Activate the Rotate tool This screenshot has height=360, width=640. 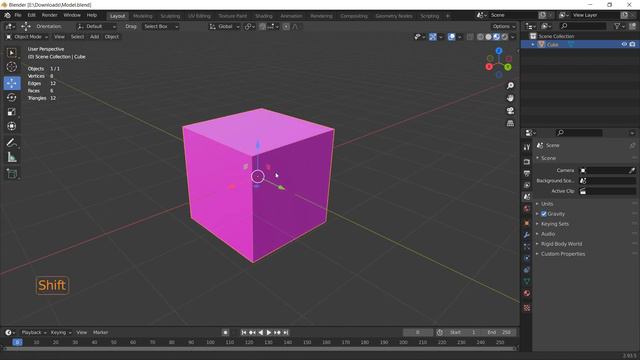click(x=12, y=98)
